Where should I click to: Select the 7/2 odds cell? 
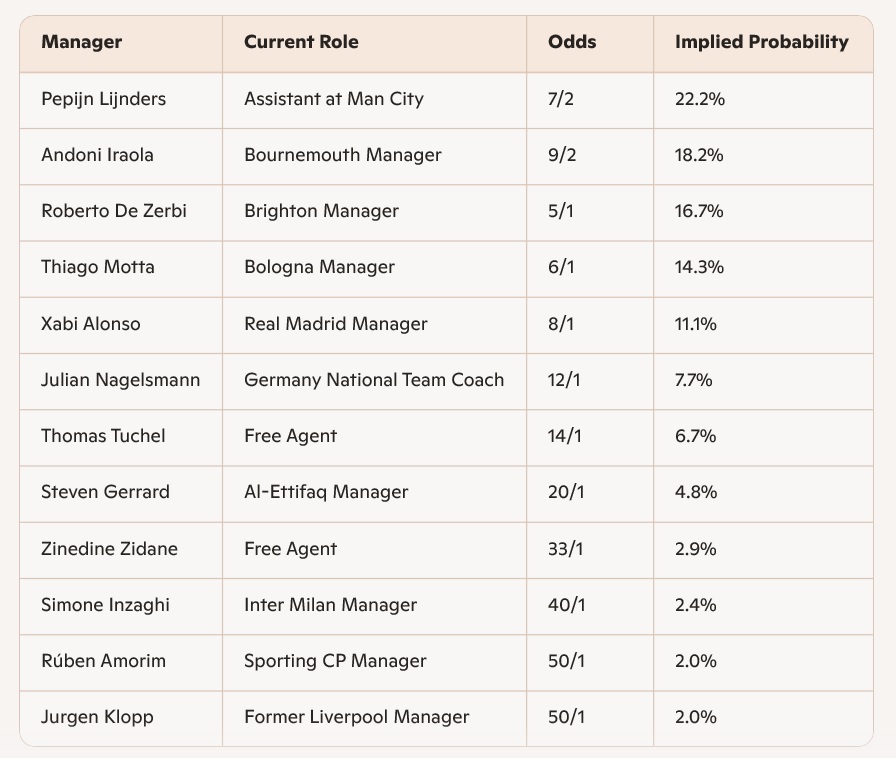coord(560,99)
